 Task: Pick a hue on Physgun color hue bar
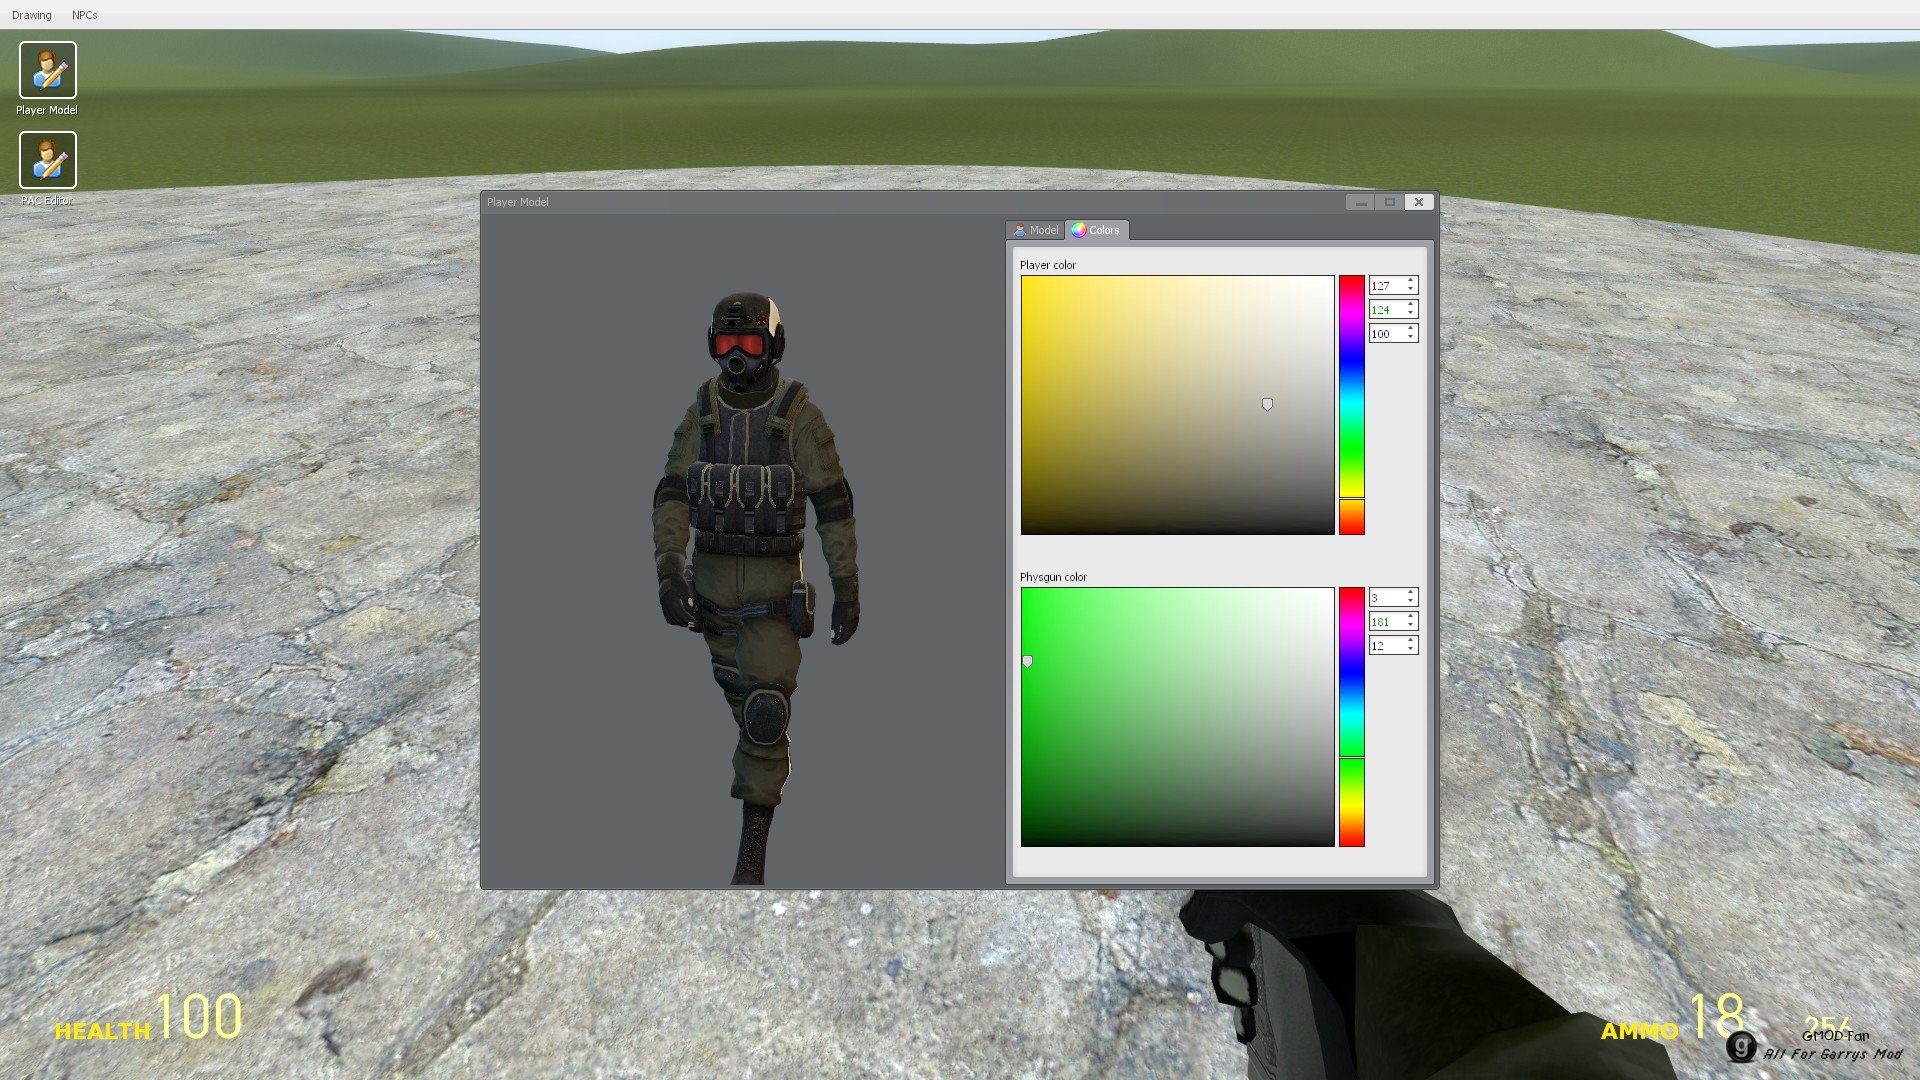click(1352, 717)
